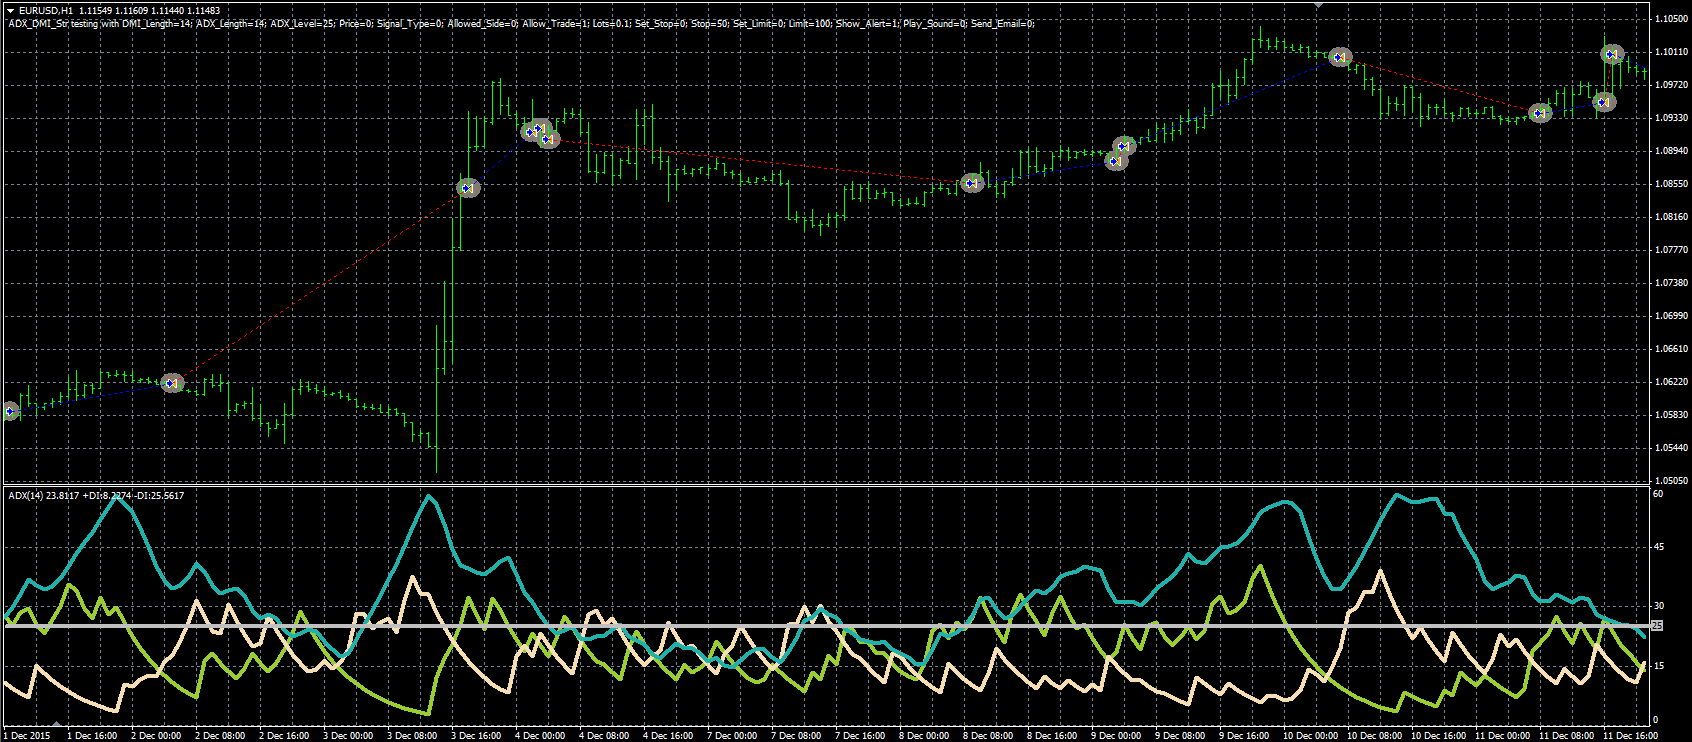Click the 1.05050 price label
The width and height of the screenshot is (1692, 742).
click(x=1671, y=481)
